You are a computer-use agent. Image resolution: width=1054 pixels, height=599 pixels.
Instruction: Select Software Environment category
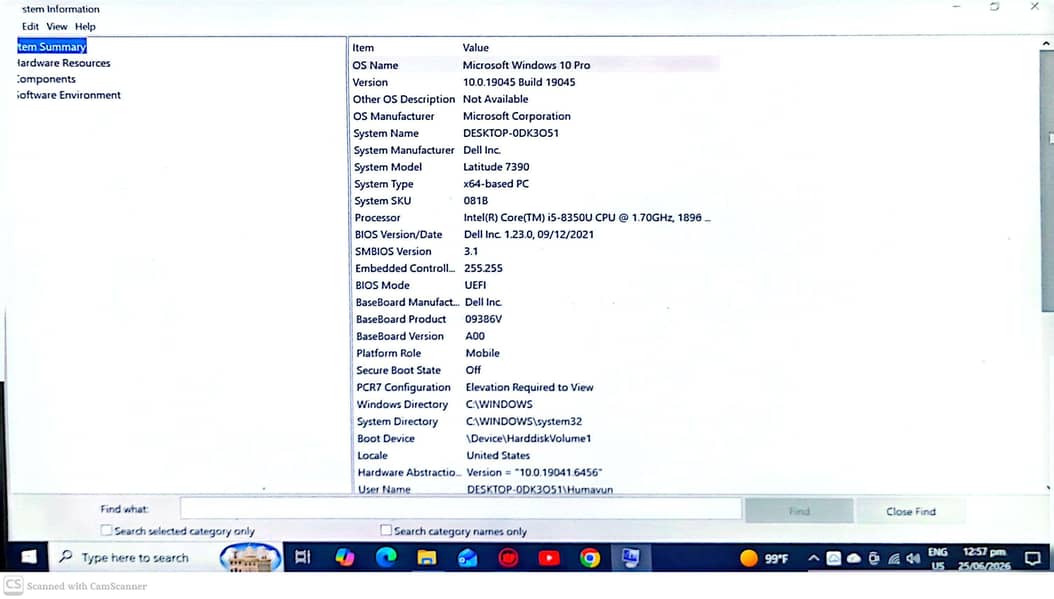pyautogui.click(x=69, y=95)
